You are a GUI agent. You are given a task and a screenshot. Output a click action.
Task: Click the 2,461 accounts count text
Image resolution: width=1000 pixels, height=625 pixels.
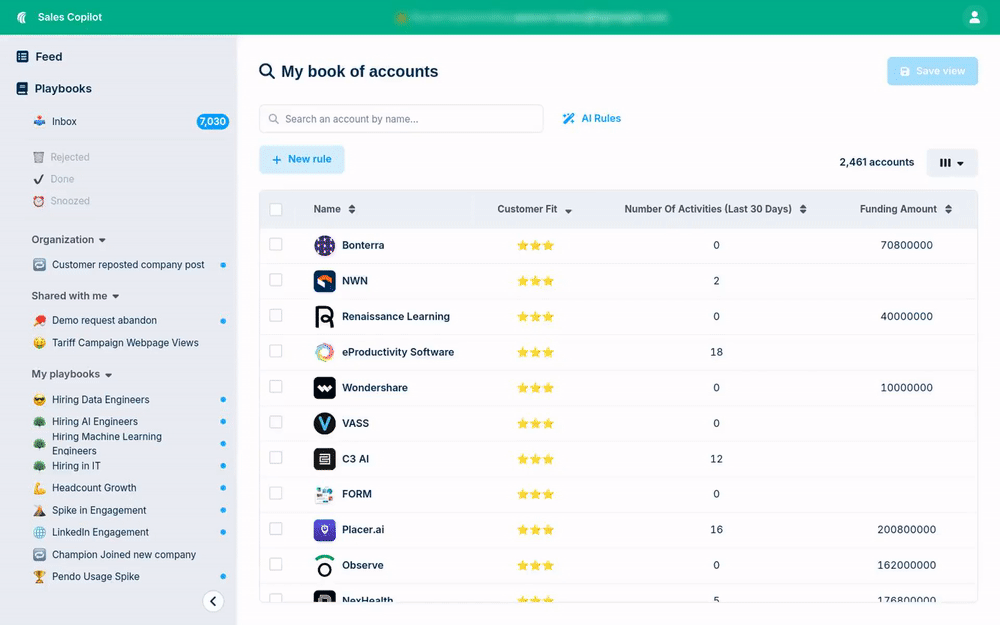[876, 162]
